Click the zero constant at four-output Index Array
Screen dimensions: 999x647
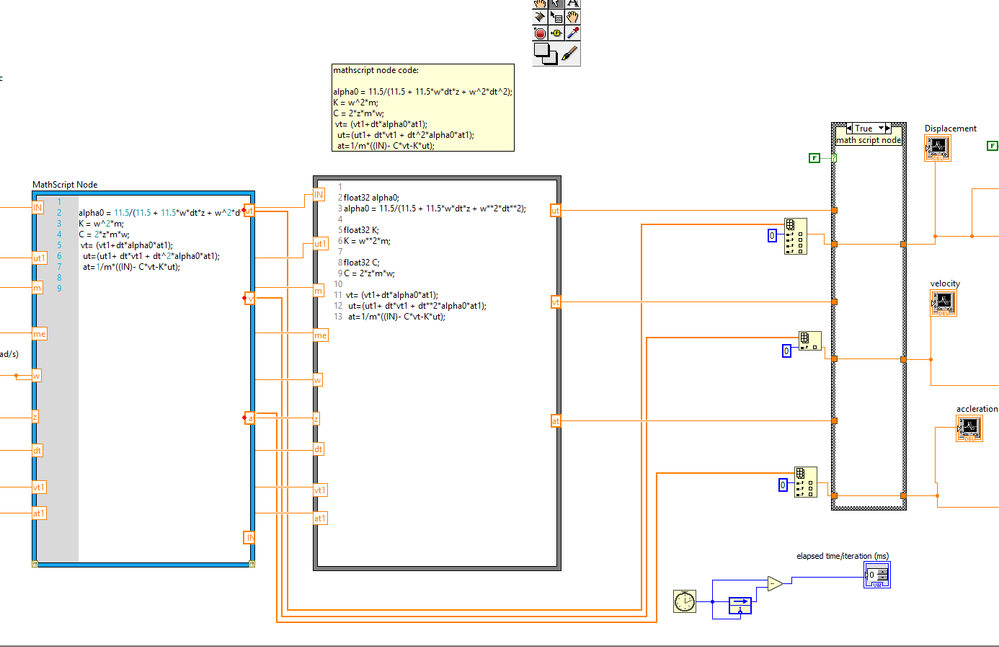pyautogui.click(x=772, y=236)
